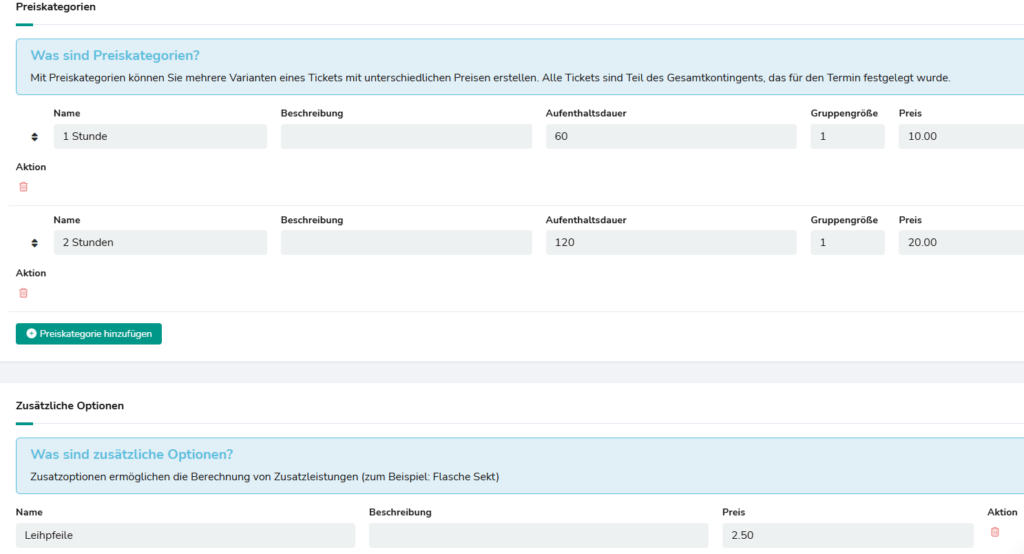Click the Preis field showing 20.00
This screenshot has width=1024, height=554.
(960, 243)
